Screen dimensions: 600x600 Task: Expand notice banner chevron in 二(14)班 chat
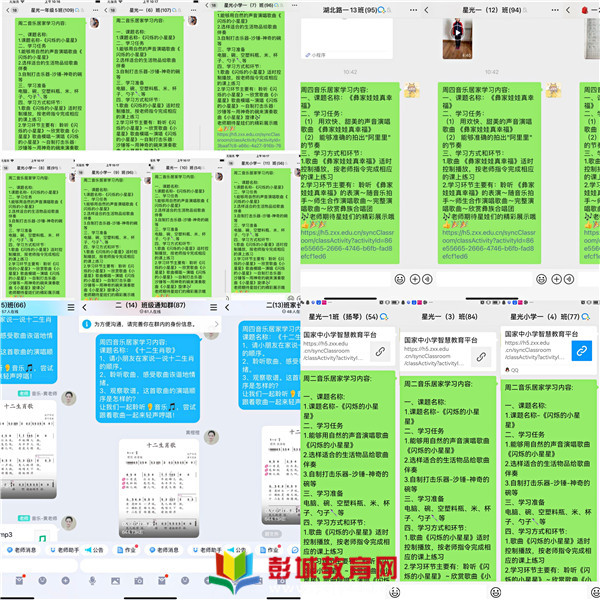tap(216, 324)
